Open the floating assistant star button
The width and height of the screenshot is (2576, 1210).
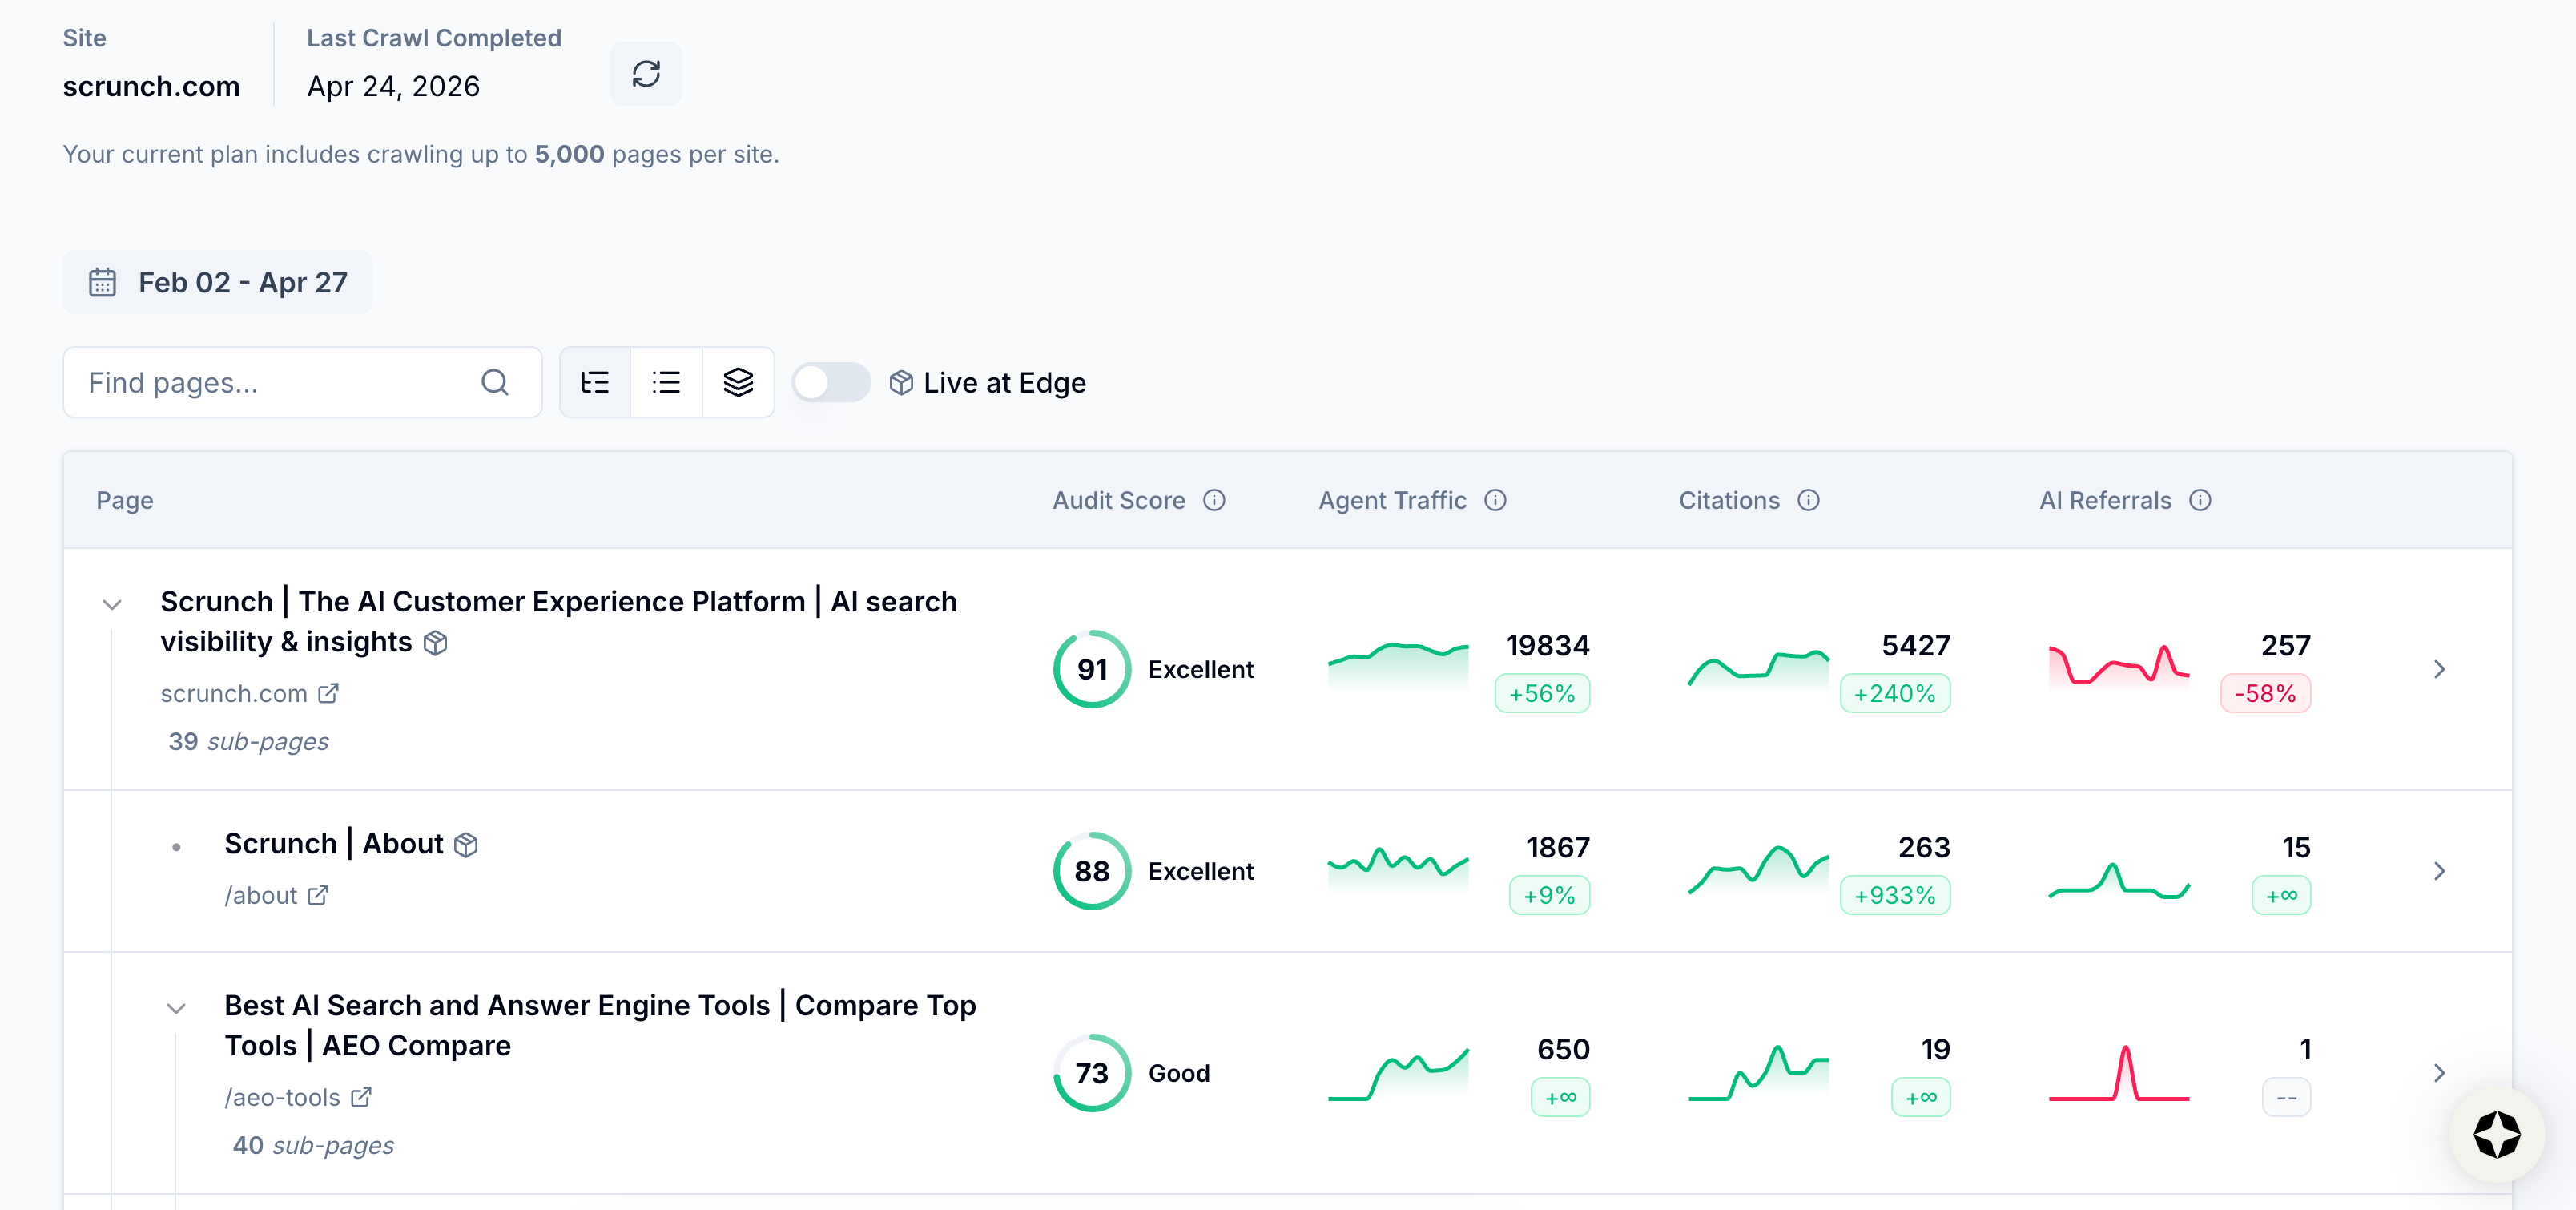pyautogui.click(x=2496, y=1135)
